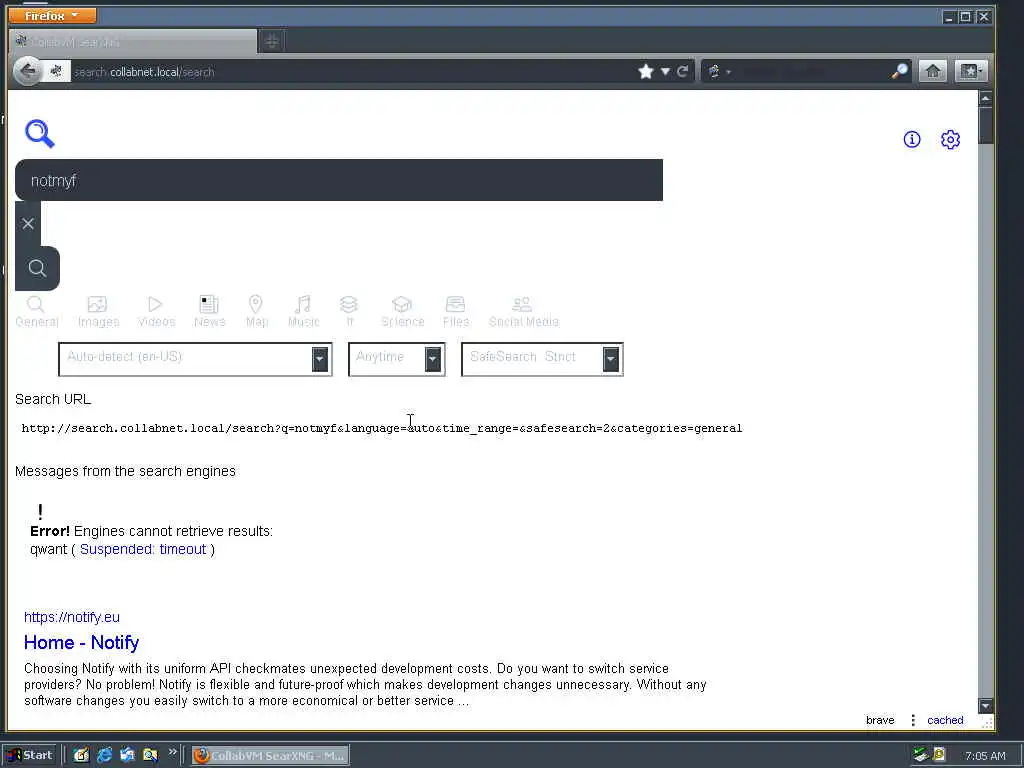Launch the mail icon in quick launch
Viewport: 1024px width, 768px height.
coord(127,756)
